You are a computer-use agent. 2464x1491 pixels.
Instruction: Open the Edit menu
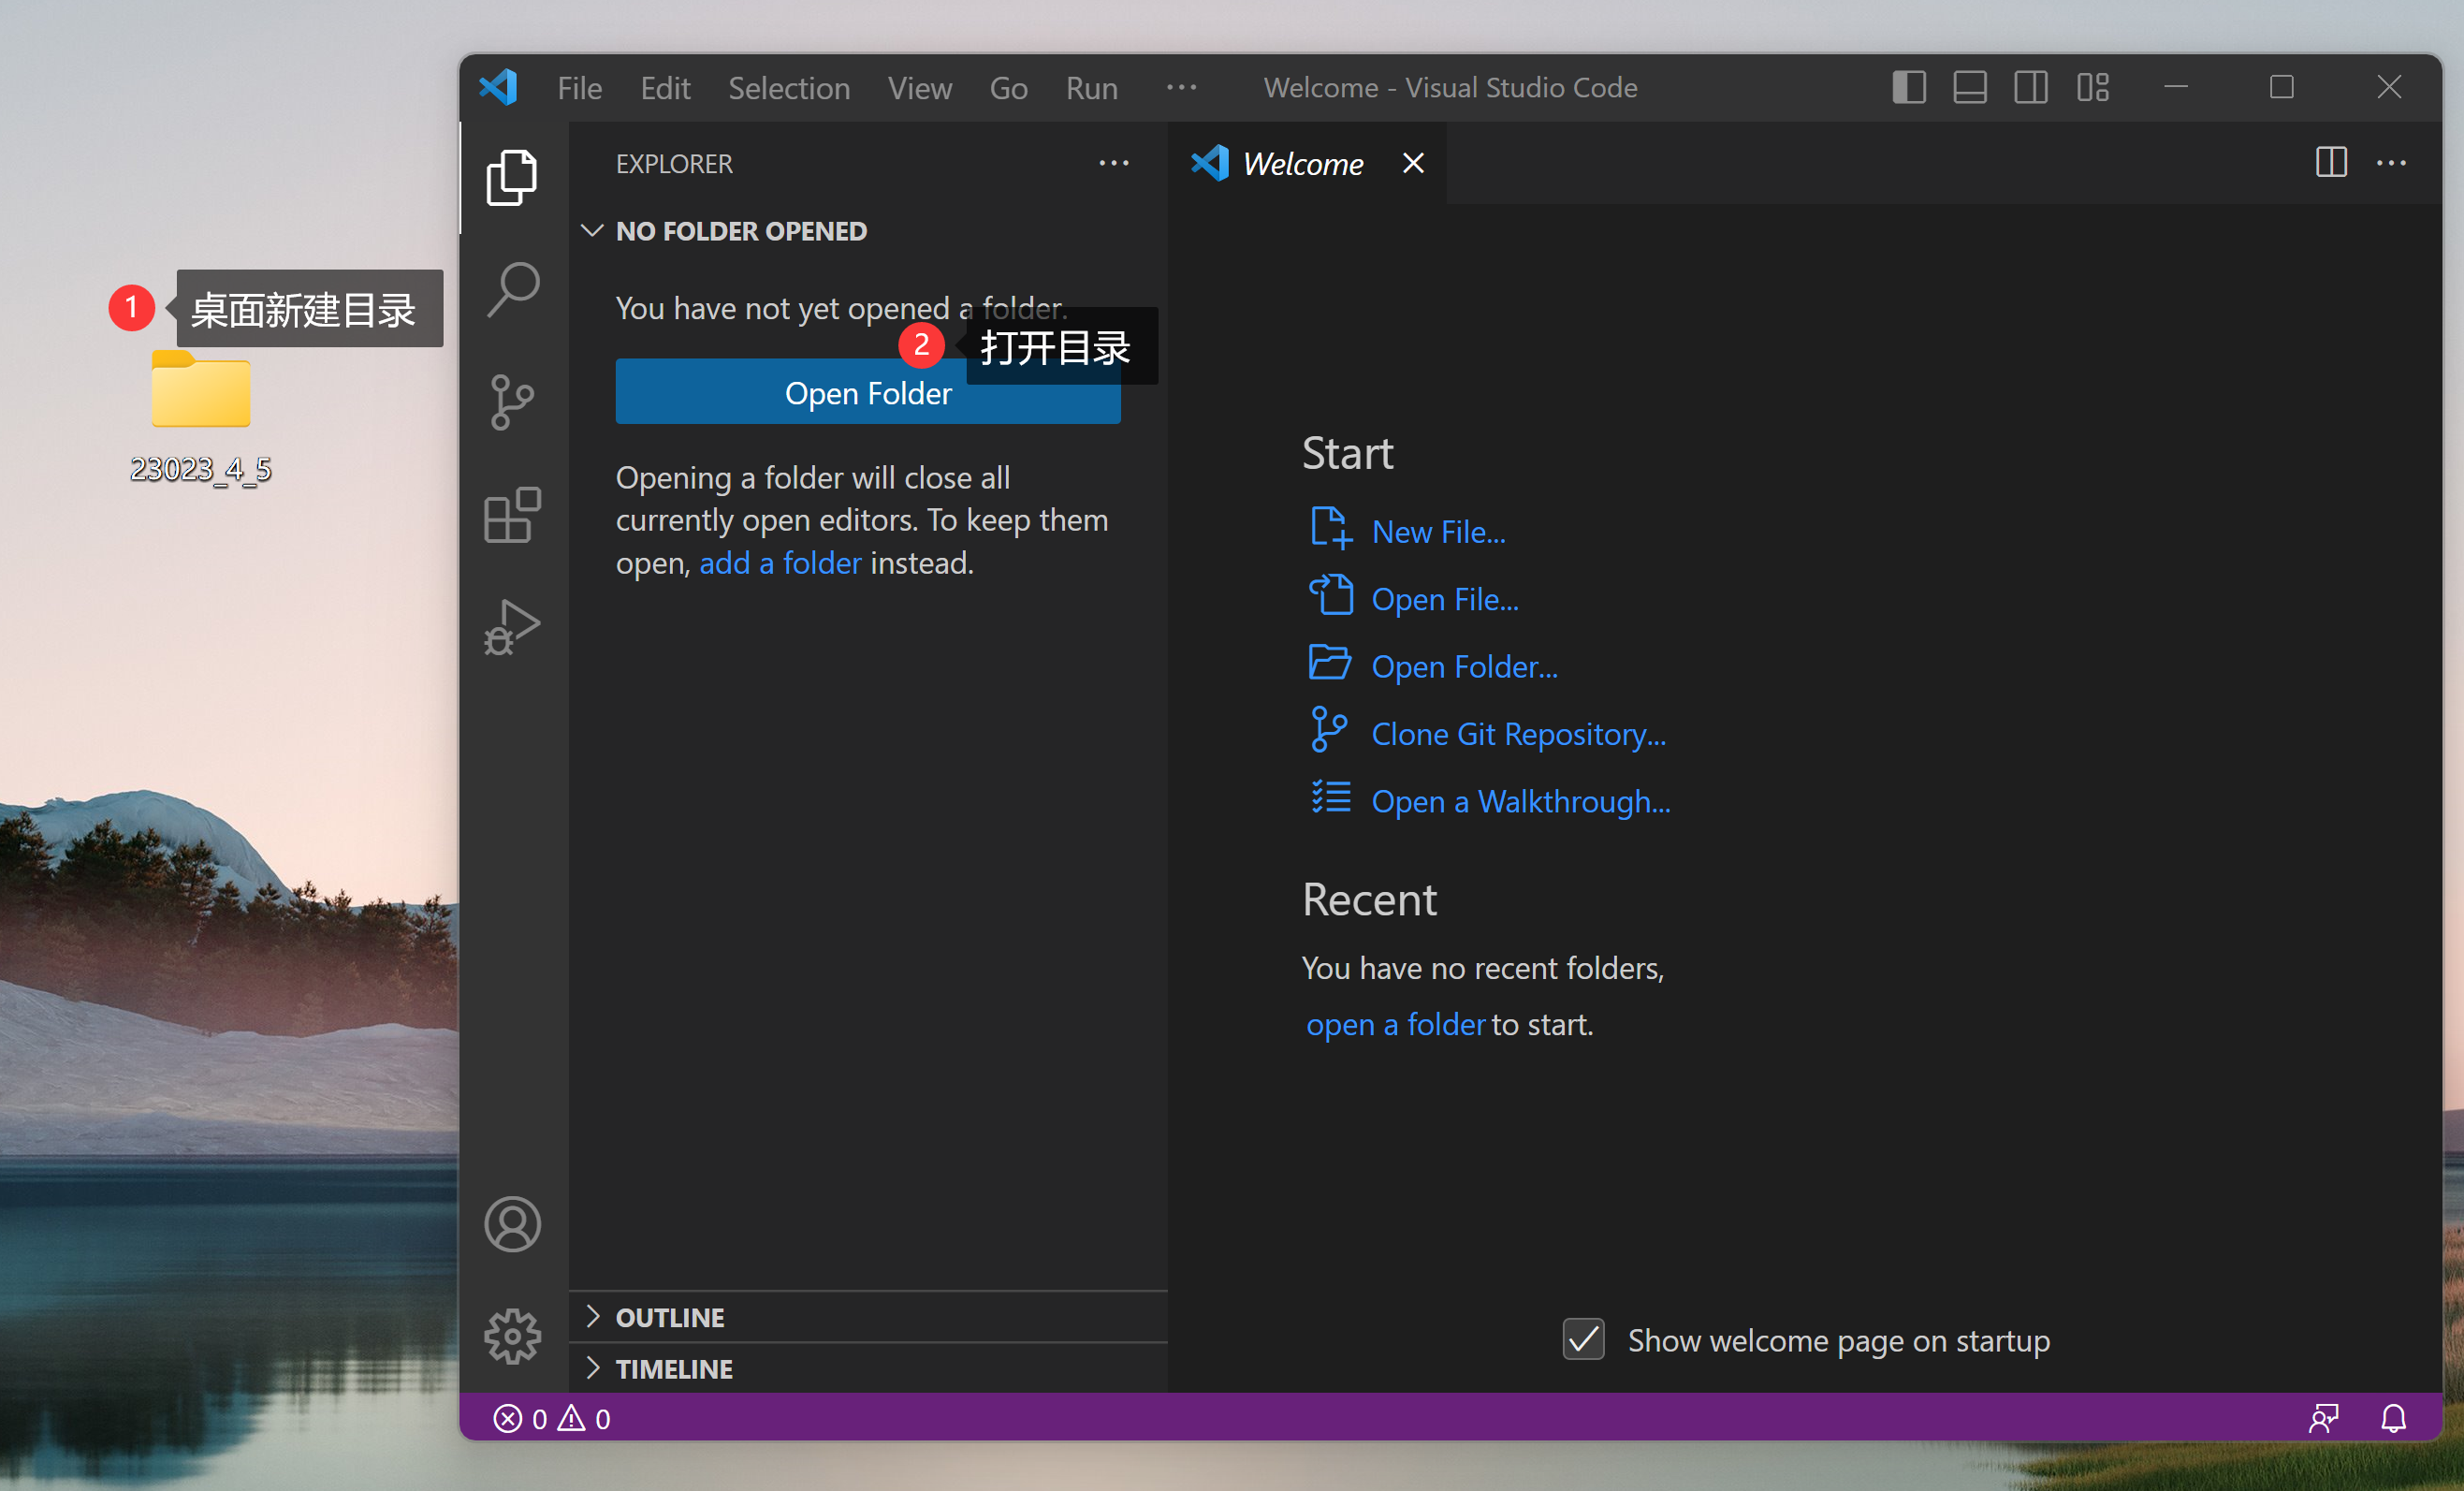[665, 88]
